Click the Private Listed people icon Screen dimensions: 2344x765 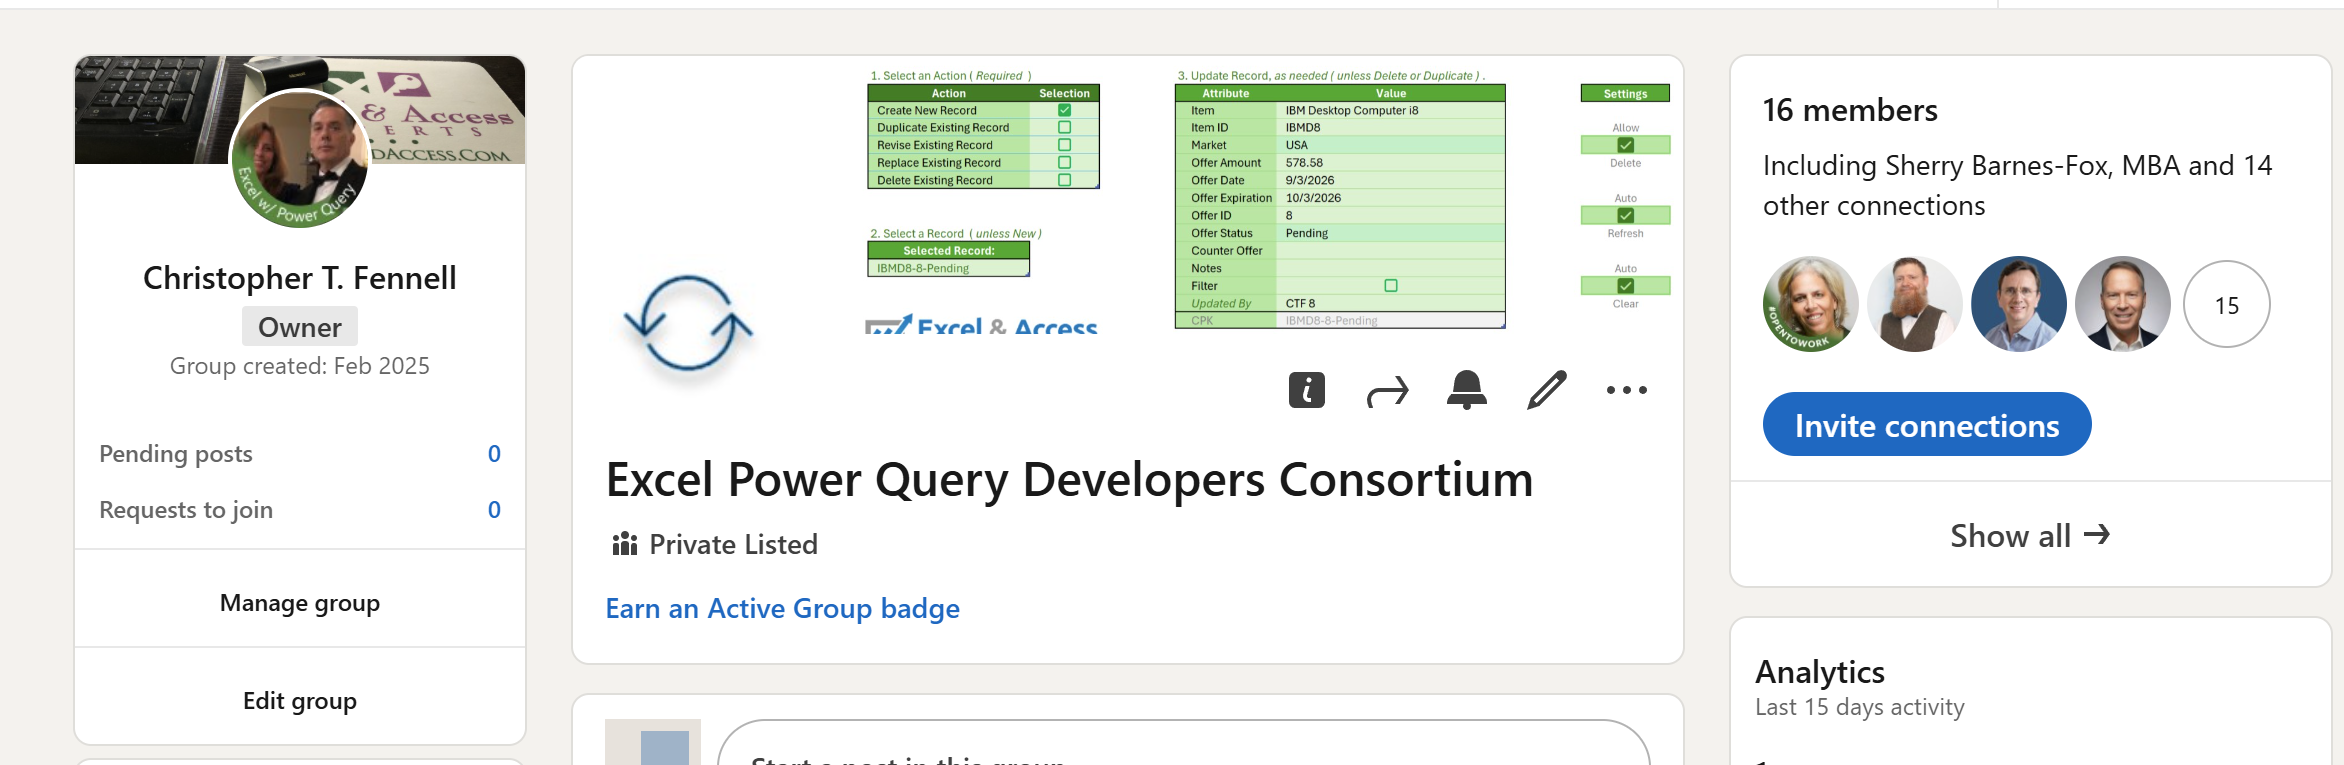tap(625, 544)
